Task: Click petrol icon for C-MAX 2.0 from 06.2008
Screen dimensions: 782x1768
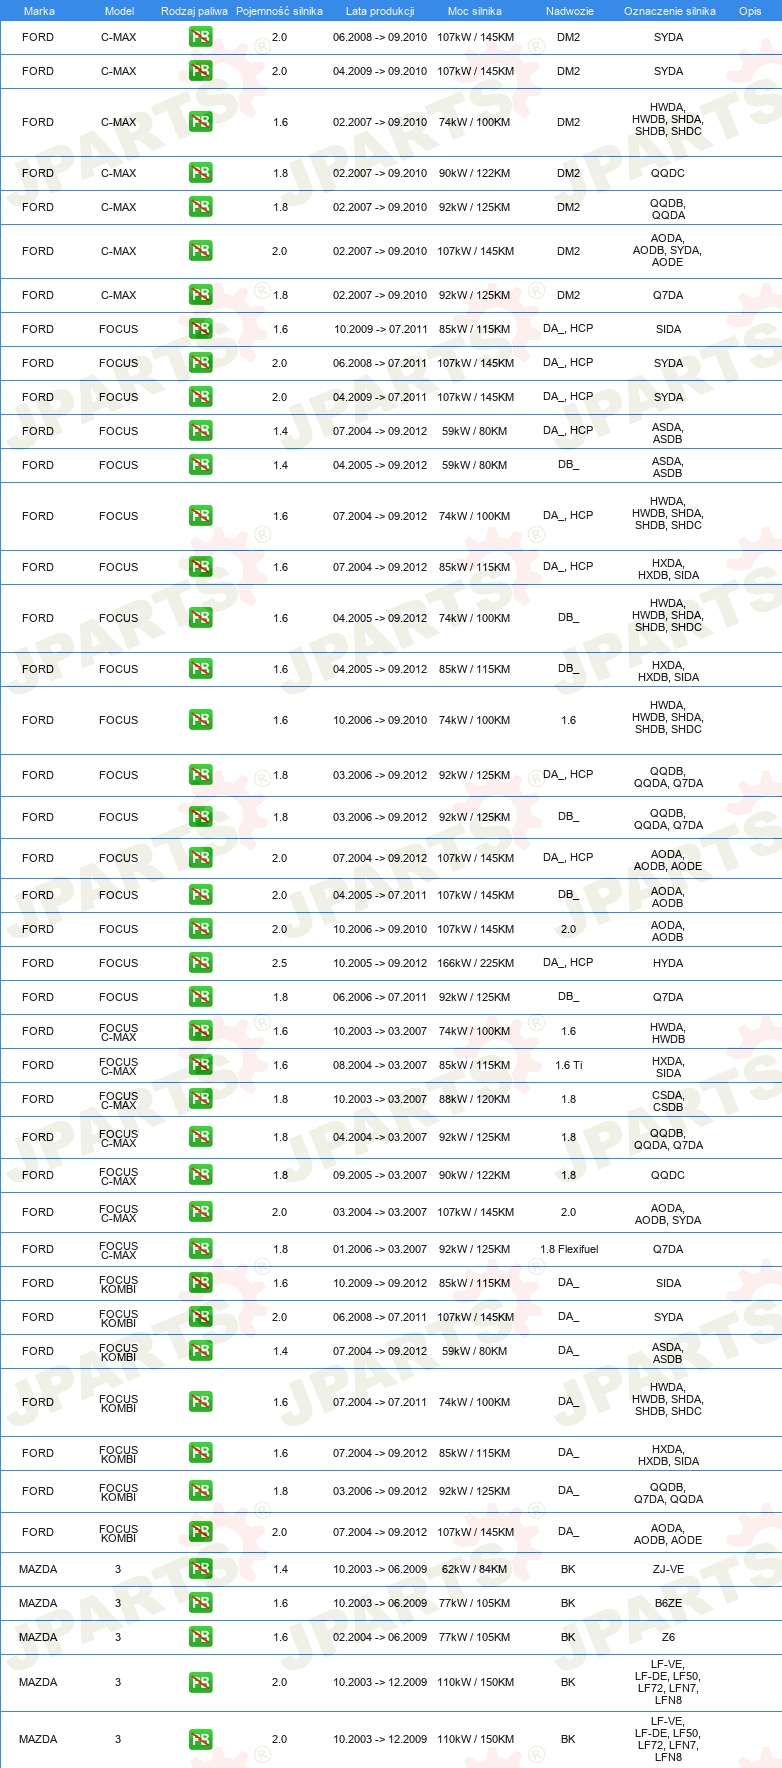Action: [x=201, y=37]
